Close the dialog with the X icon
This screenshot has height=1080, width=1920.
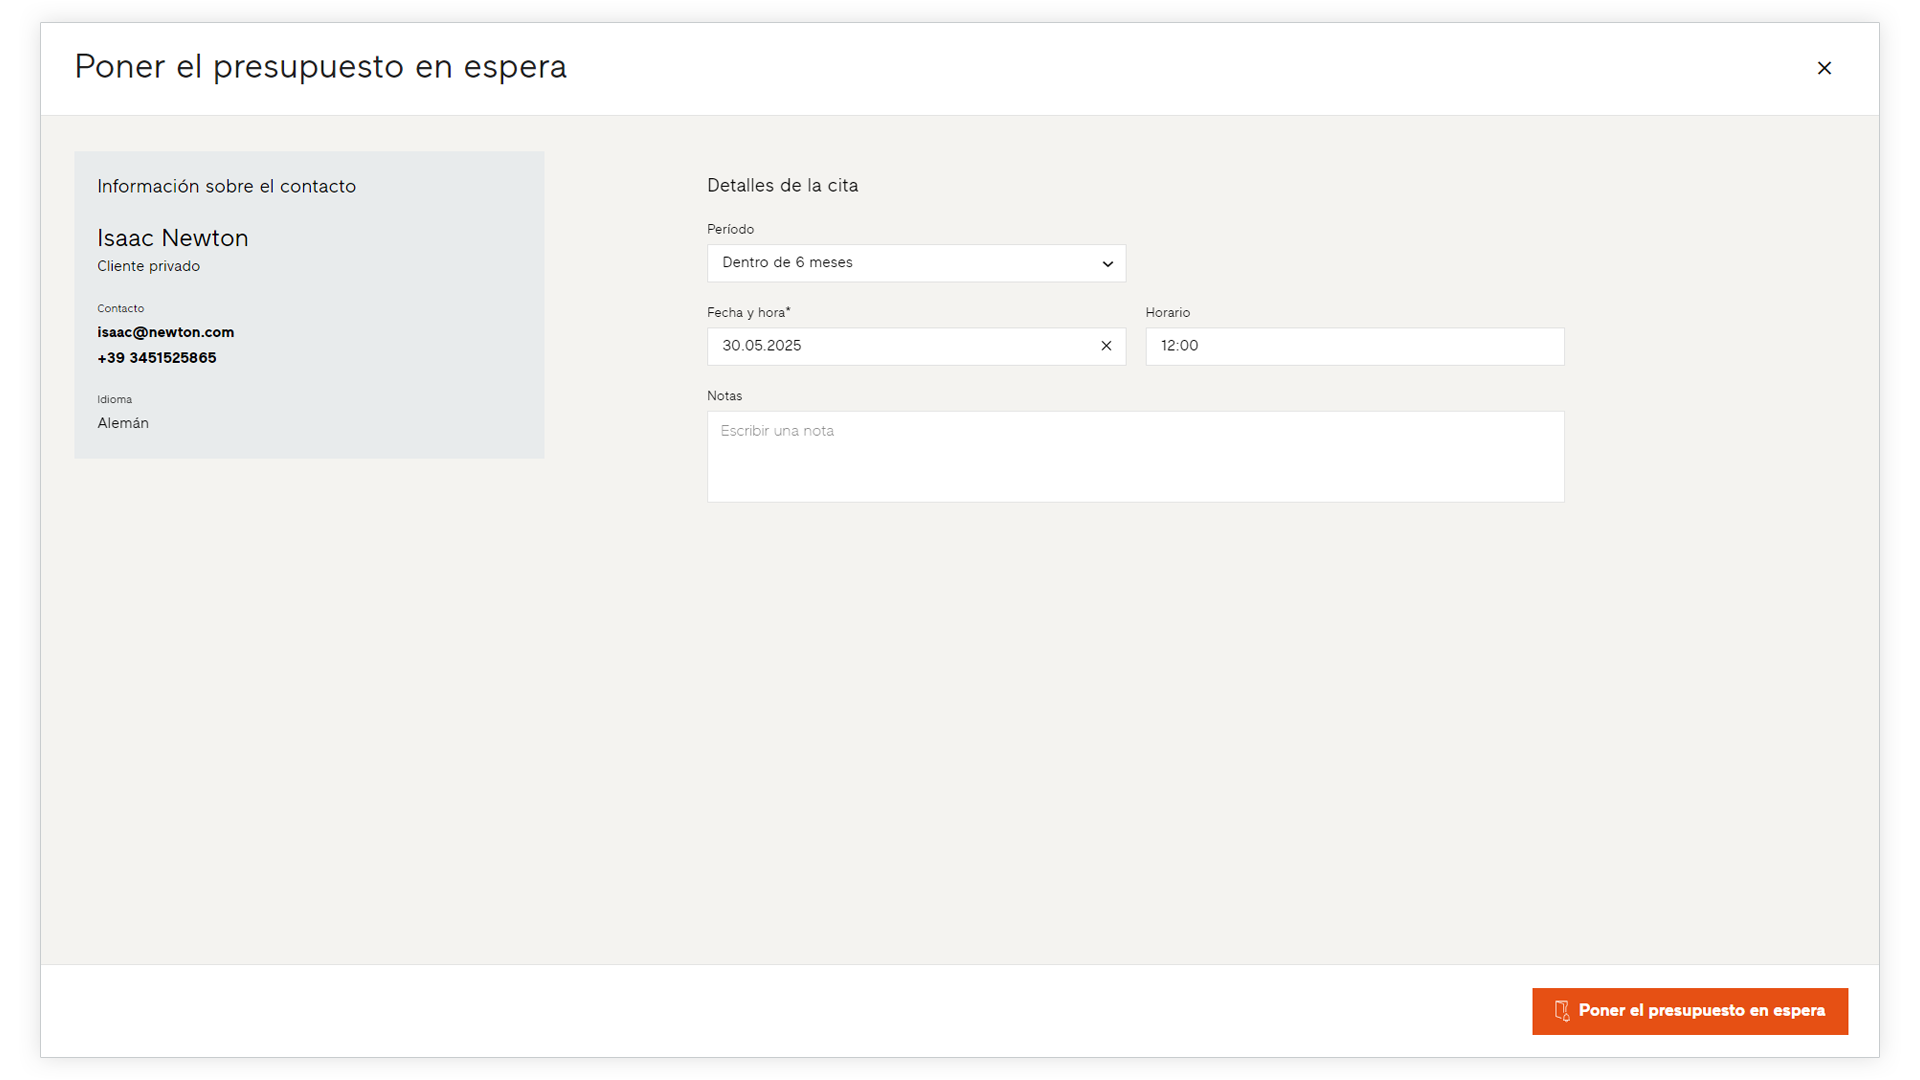click(1824, 68)
